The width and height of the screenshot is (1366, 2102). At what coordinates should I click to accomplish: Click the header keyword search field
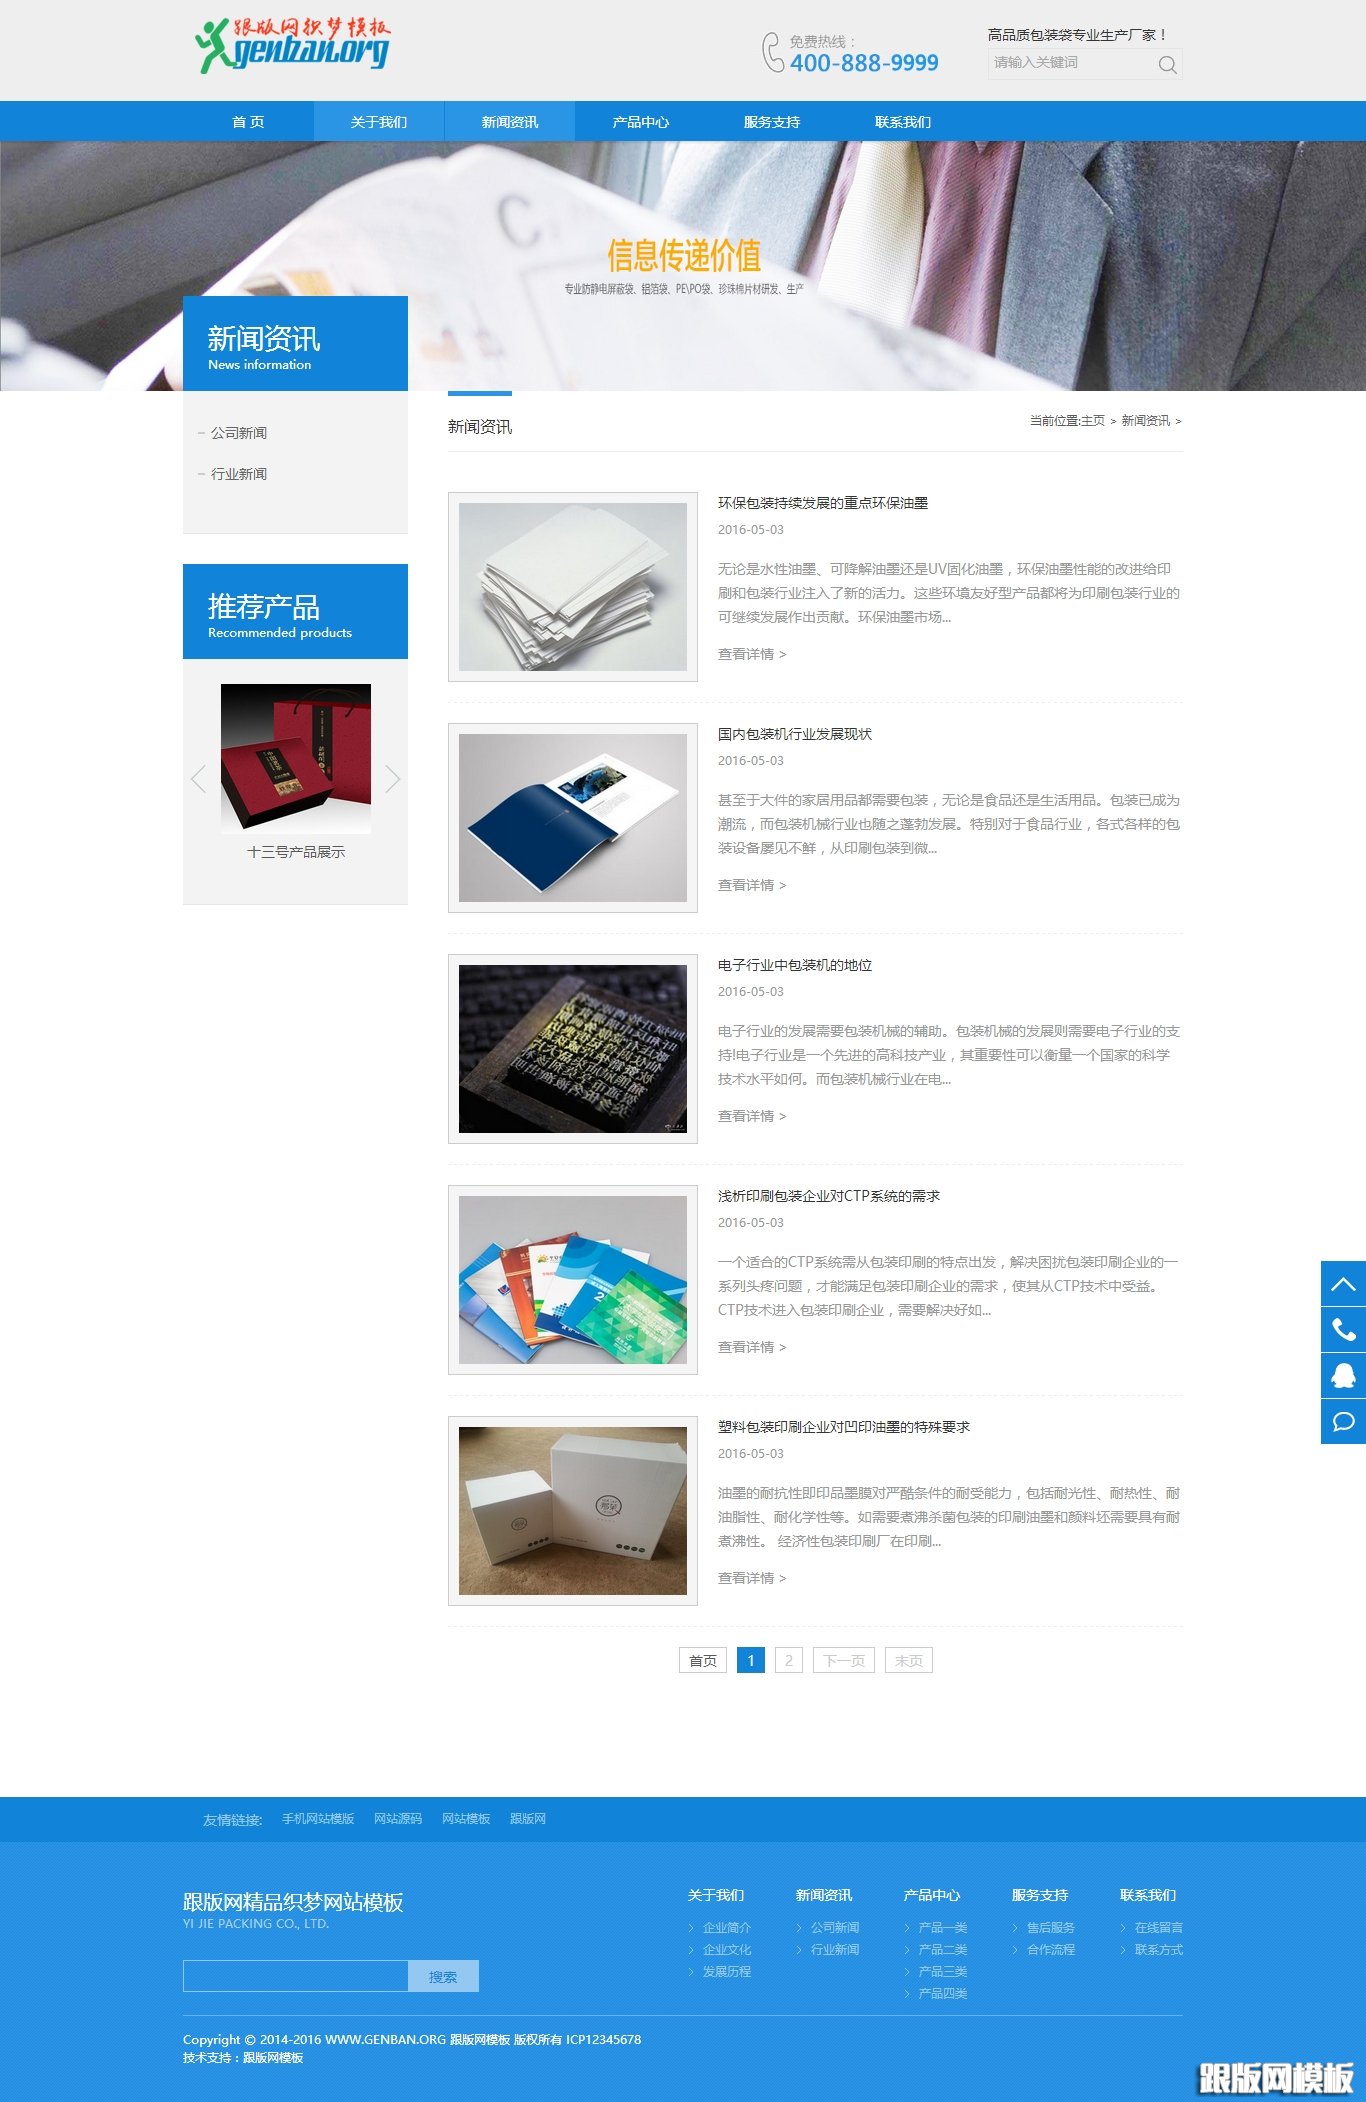[x=1070, y=63]
